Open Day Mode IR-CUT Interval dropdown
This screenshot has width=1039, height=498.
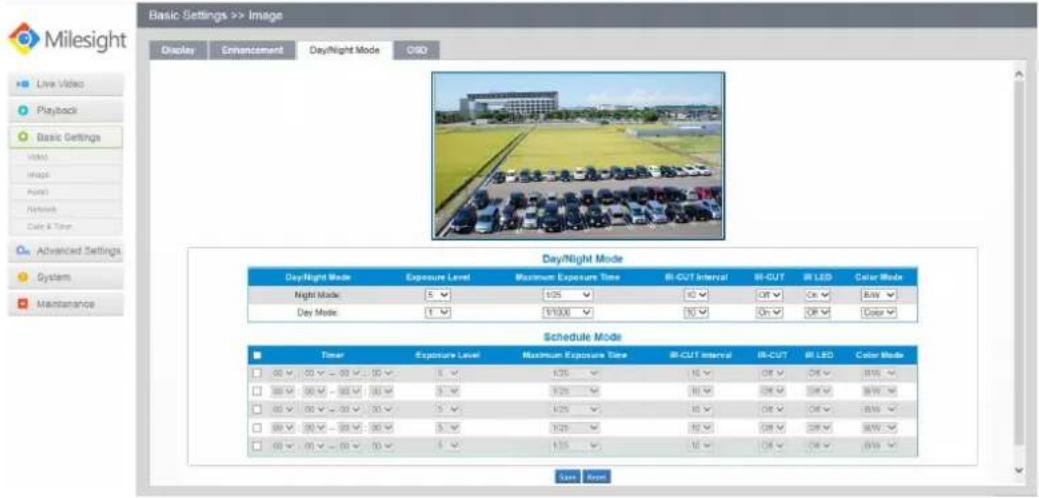tap(696, 313)
